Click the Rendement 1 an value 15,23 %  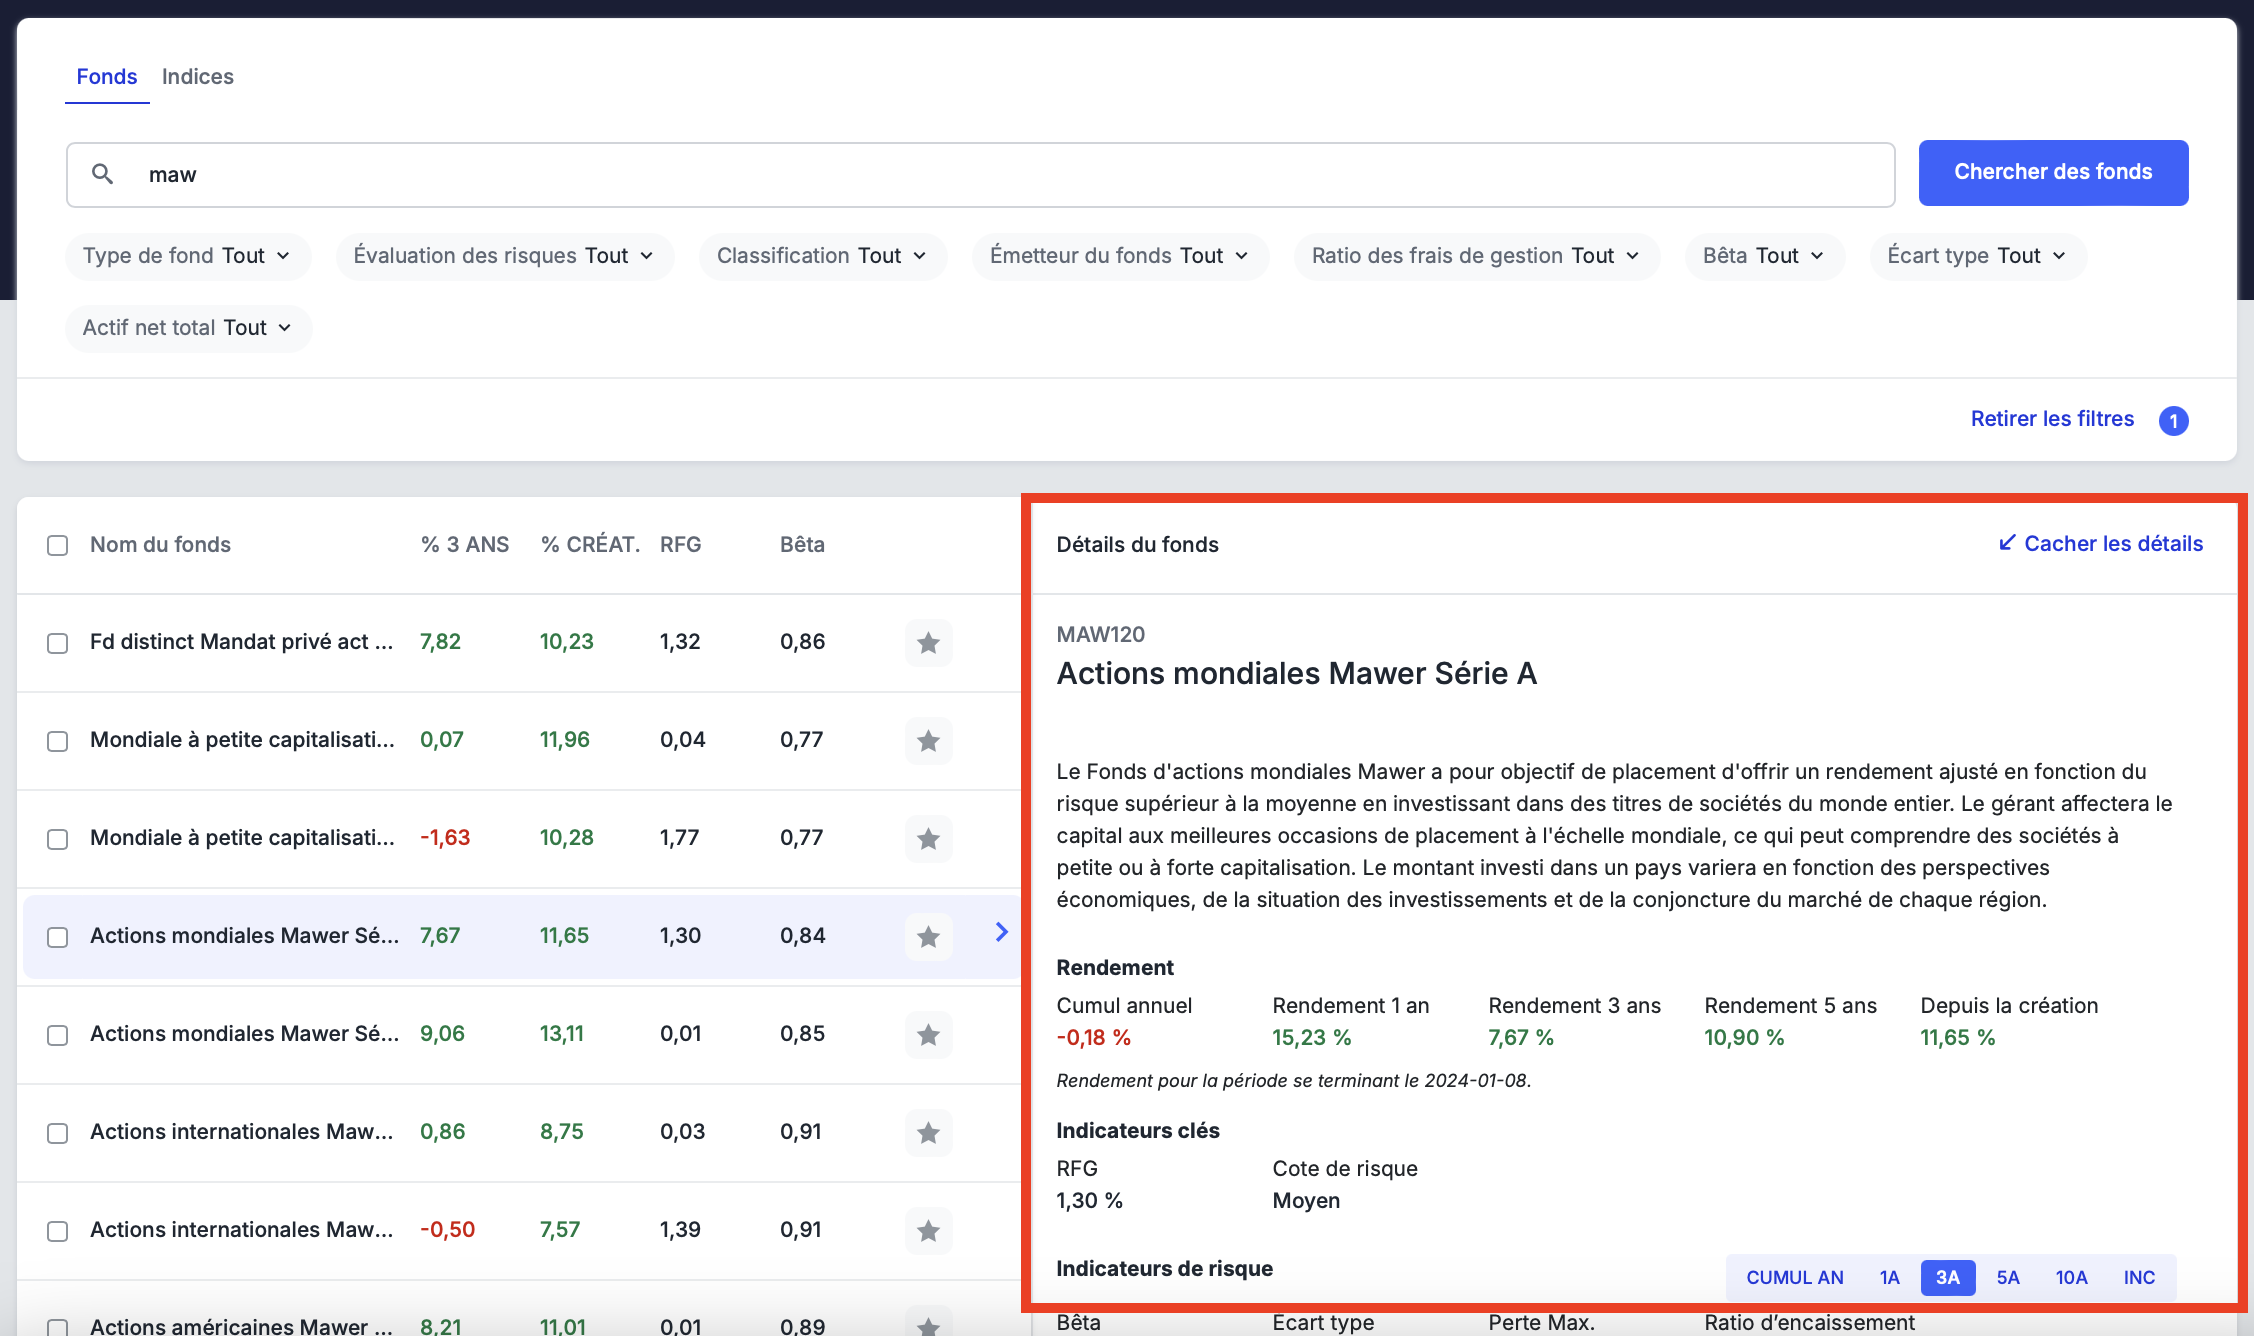click(x=1311, y=1038)
